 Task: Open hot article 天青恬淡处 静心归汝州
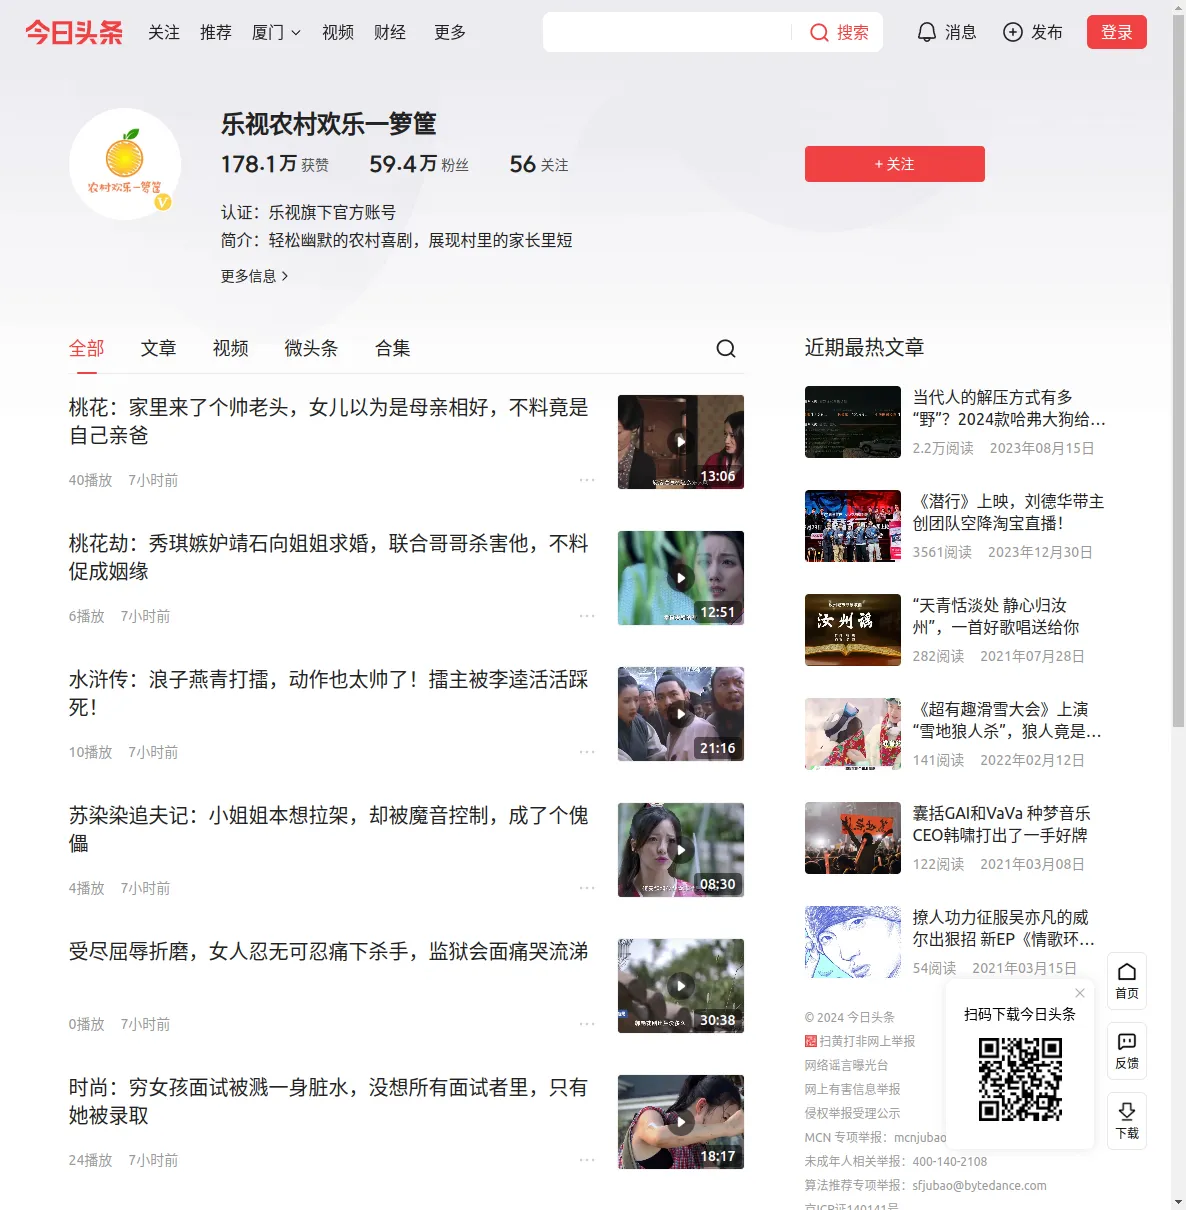996,616
